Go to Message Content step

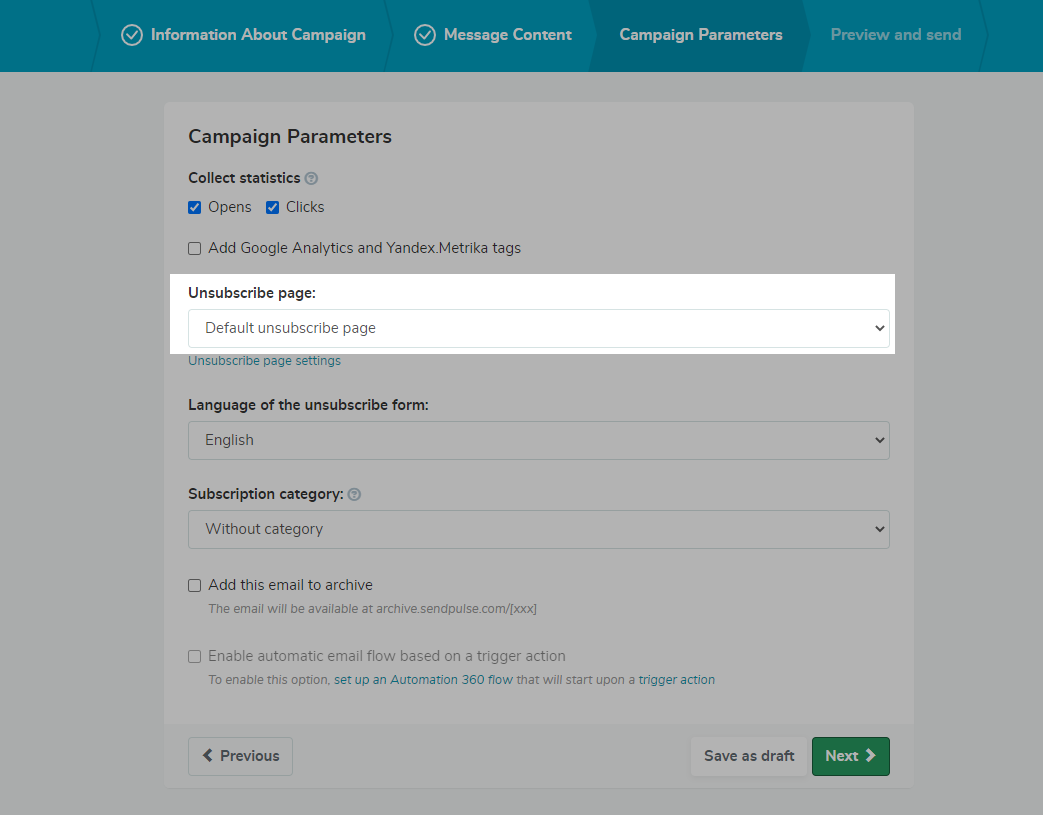507,35
